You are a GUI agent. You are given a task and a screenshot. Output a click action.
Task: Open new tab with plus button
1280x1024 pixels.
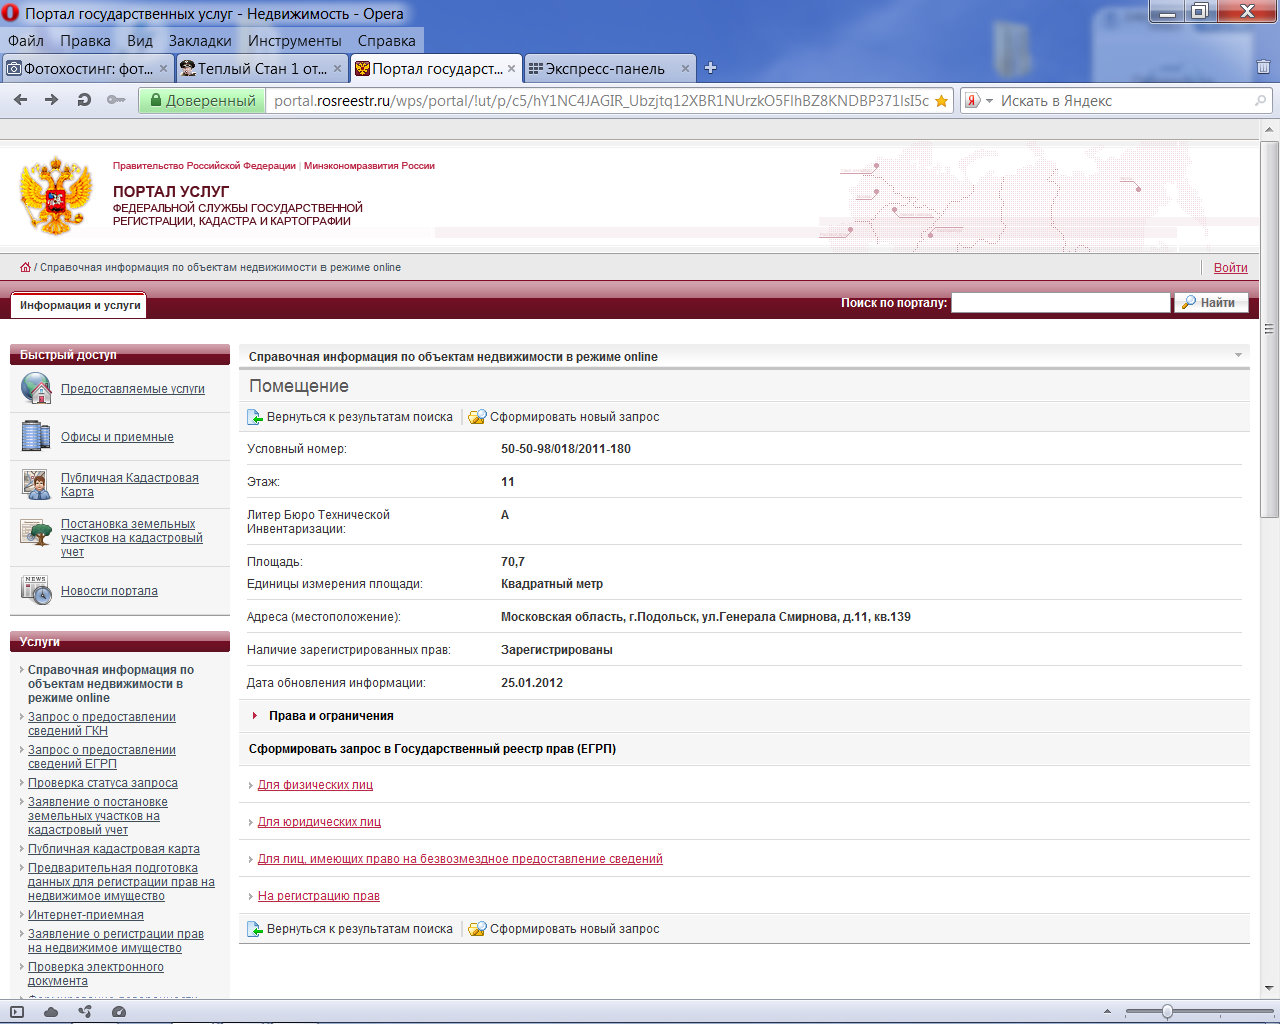pyautogui.click(x=710, y=68)
